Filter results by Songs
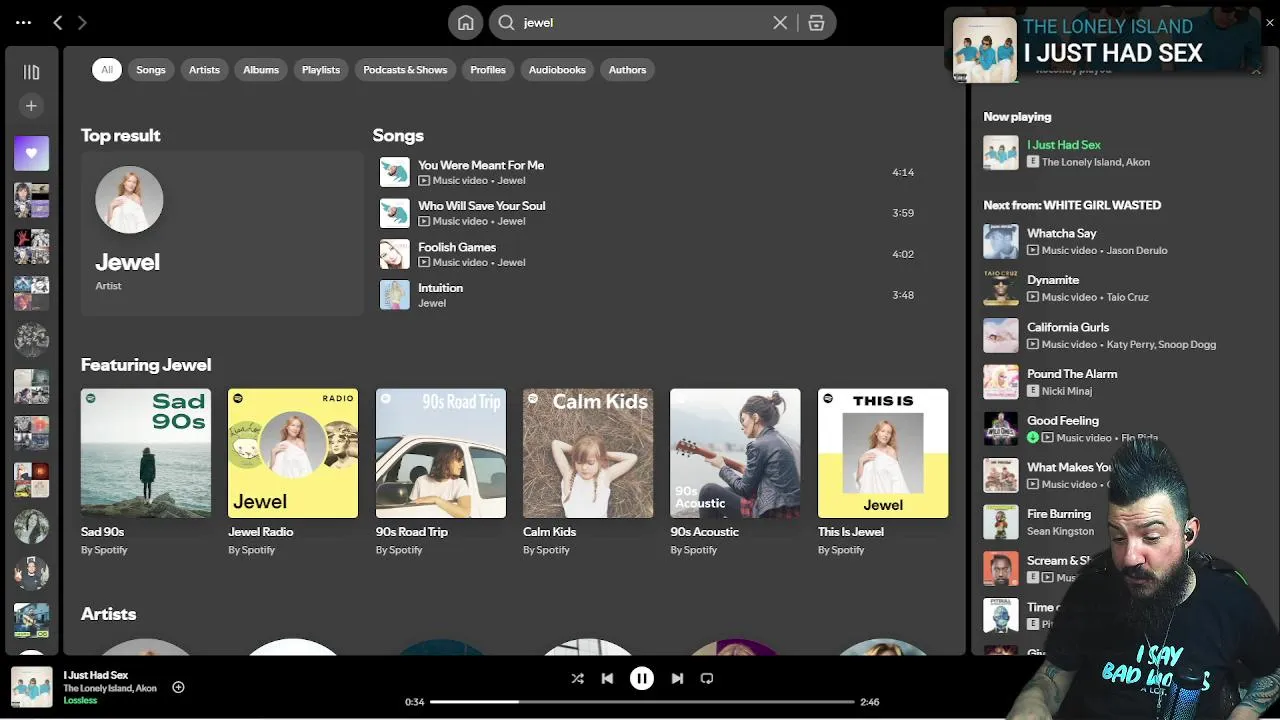The width and height of the screenshot is (1280, 720). tap(151, 70)
